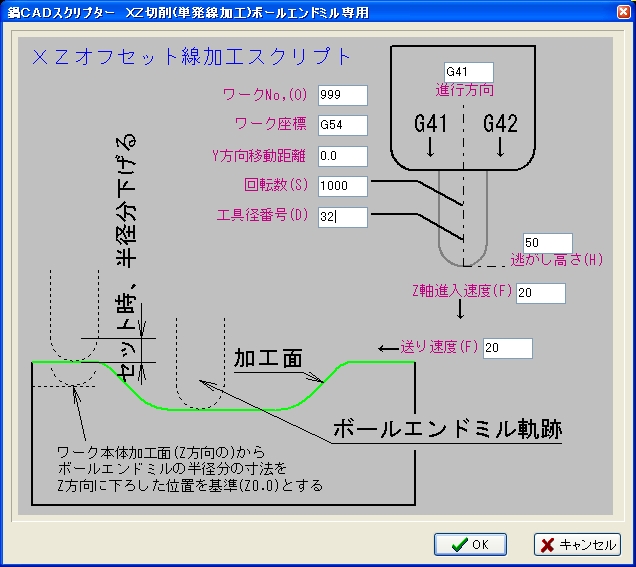Viewport: 636px width, 567px height.
Task: Click the 進行方向 label
Action: click(x=465, y=90)
